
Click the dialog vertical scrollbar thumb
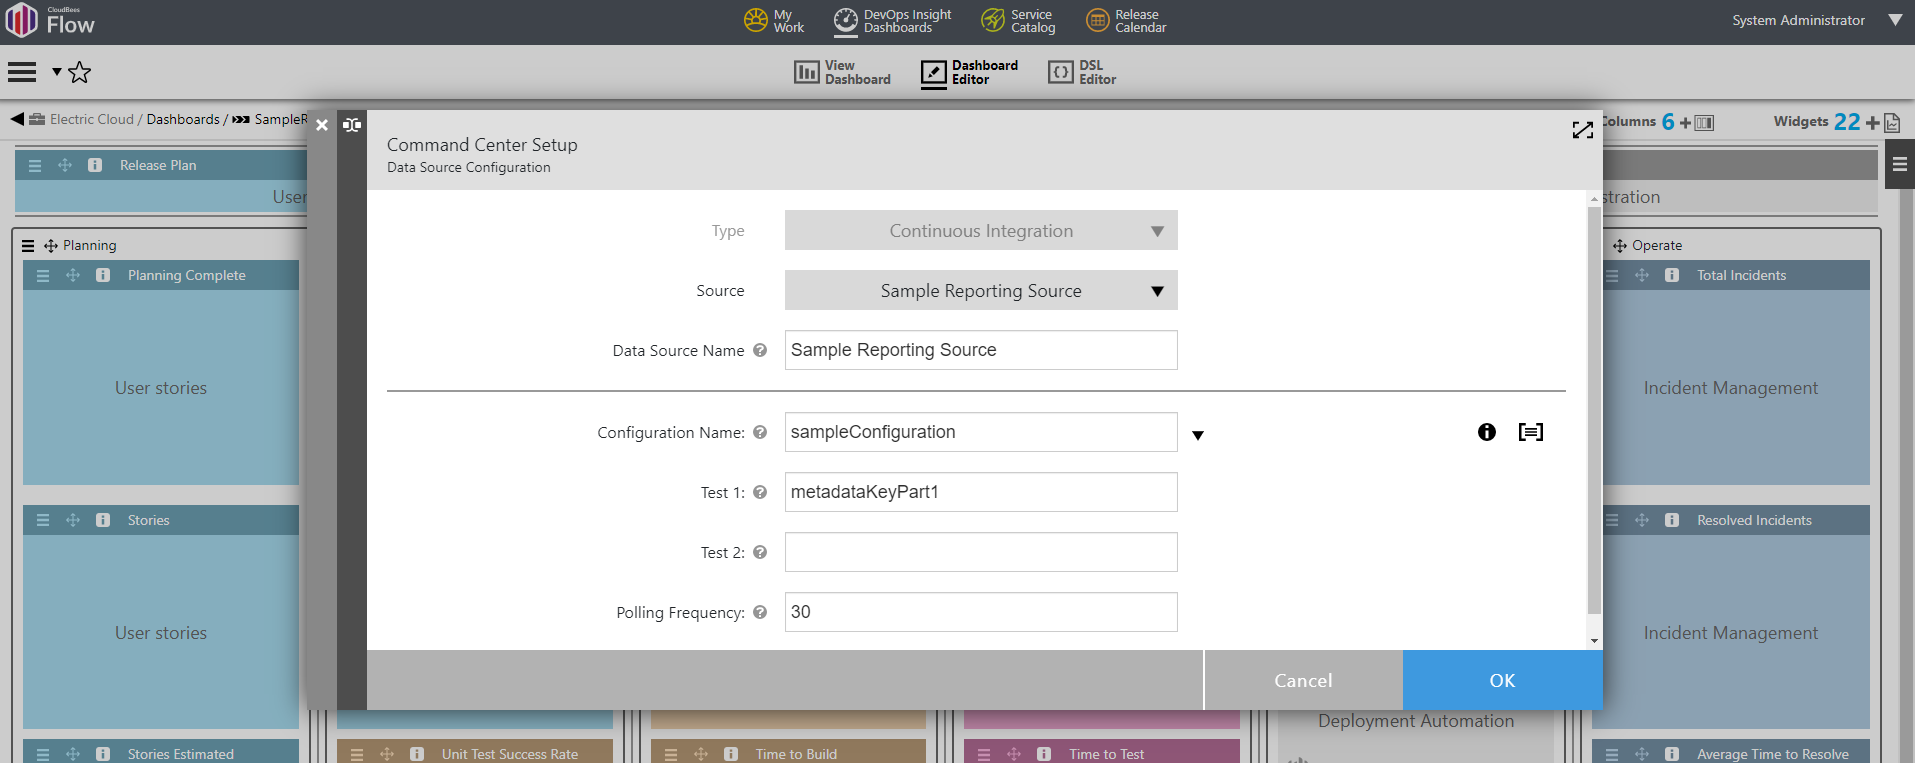[x=1594, y=410]
